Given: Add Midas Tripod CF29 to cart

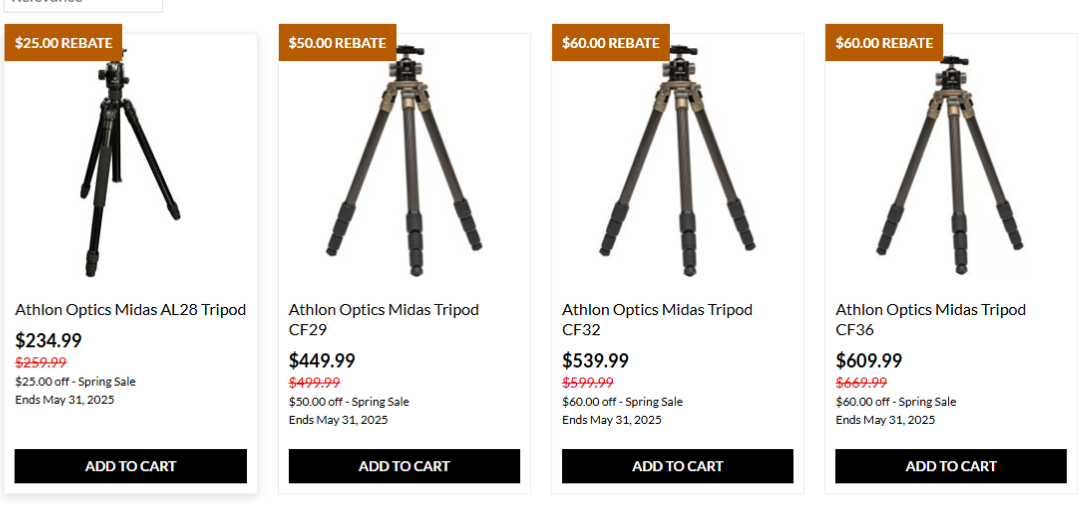Looking at the screenshot, I should pyautogui.click(x=404, y=466).
